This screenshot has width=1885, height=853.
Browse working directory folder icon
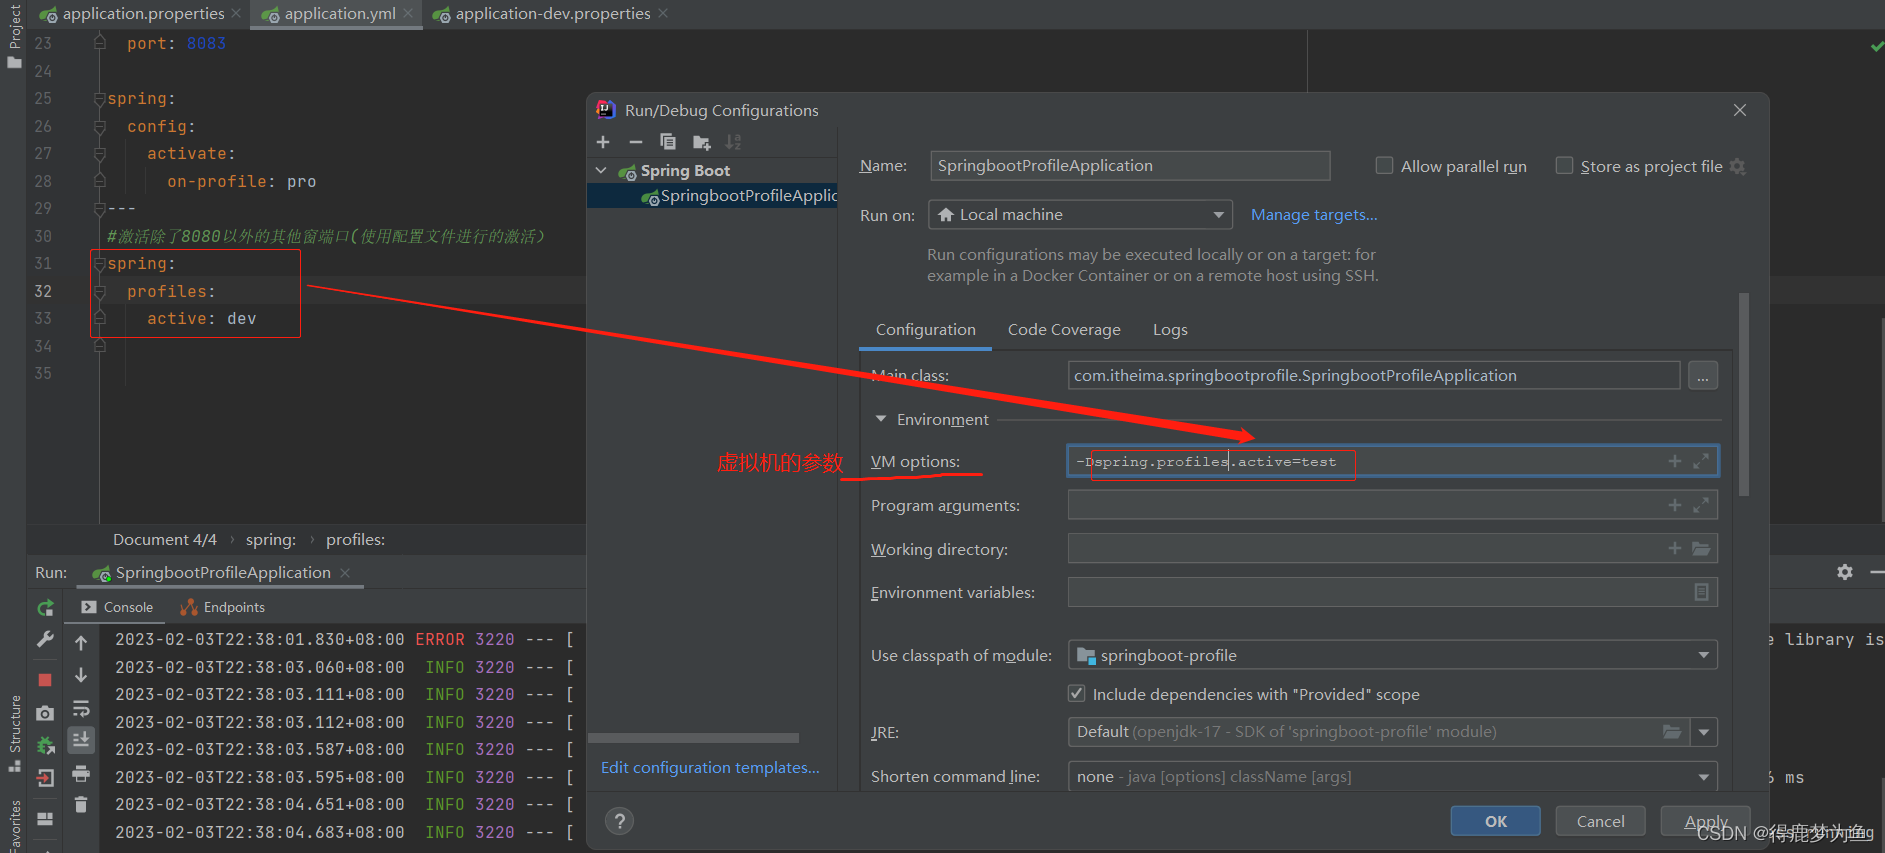click(1700, 549)
